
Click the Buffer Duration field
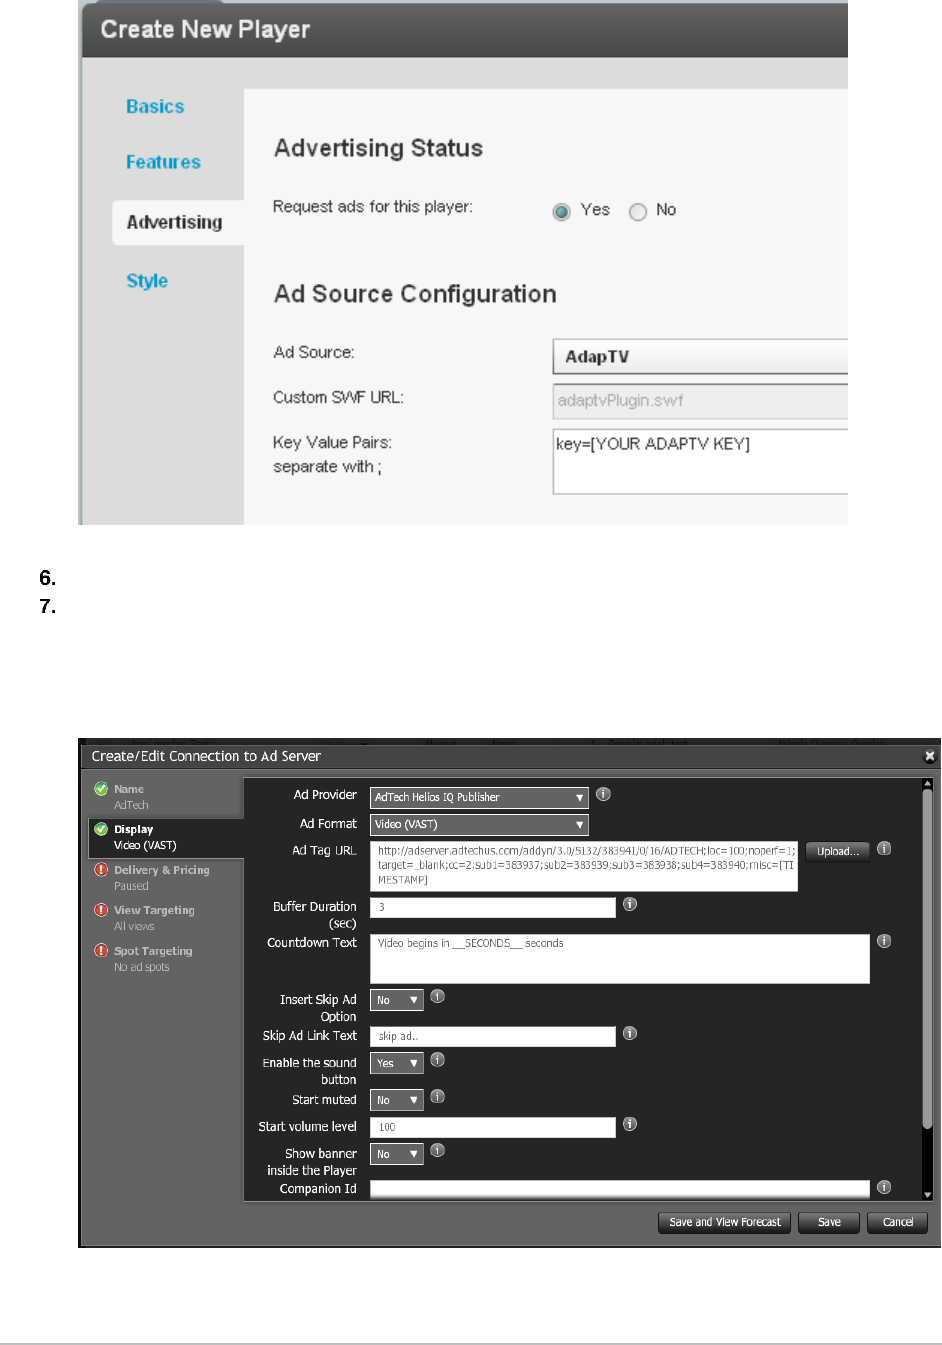(x=493, y=907)
